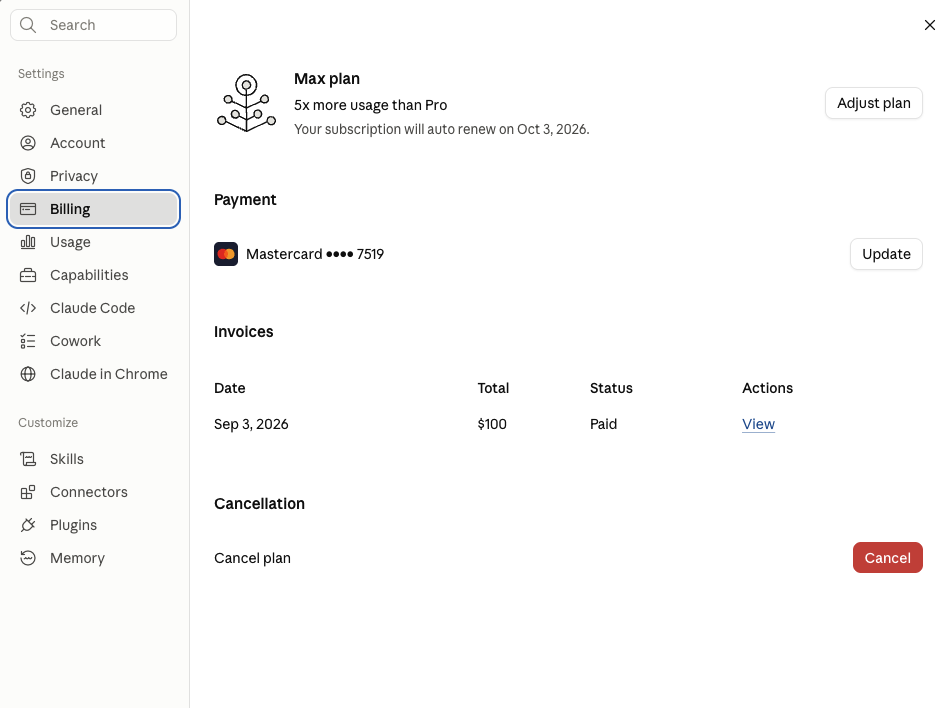Click the Usage bar chart icon
The width and height of the screenshot is (950, 708).
[x=28, y=242]
